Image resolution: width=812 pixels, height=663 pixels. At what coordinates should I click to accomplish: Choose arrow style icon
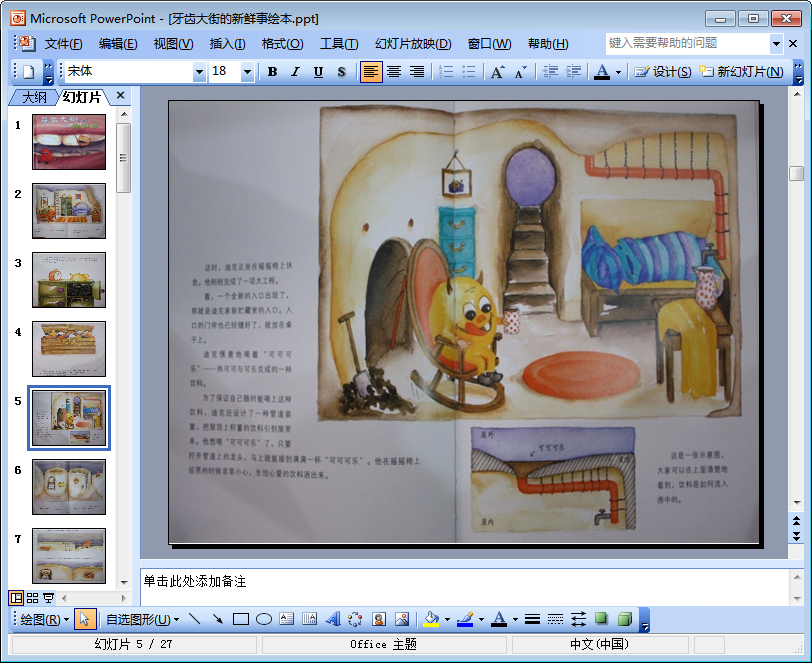pos(578,619)
